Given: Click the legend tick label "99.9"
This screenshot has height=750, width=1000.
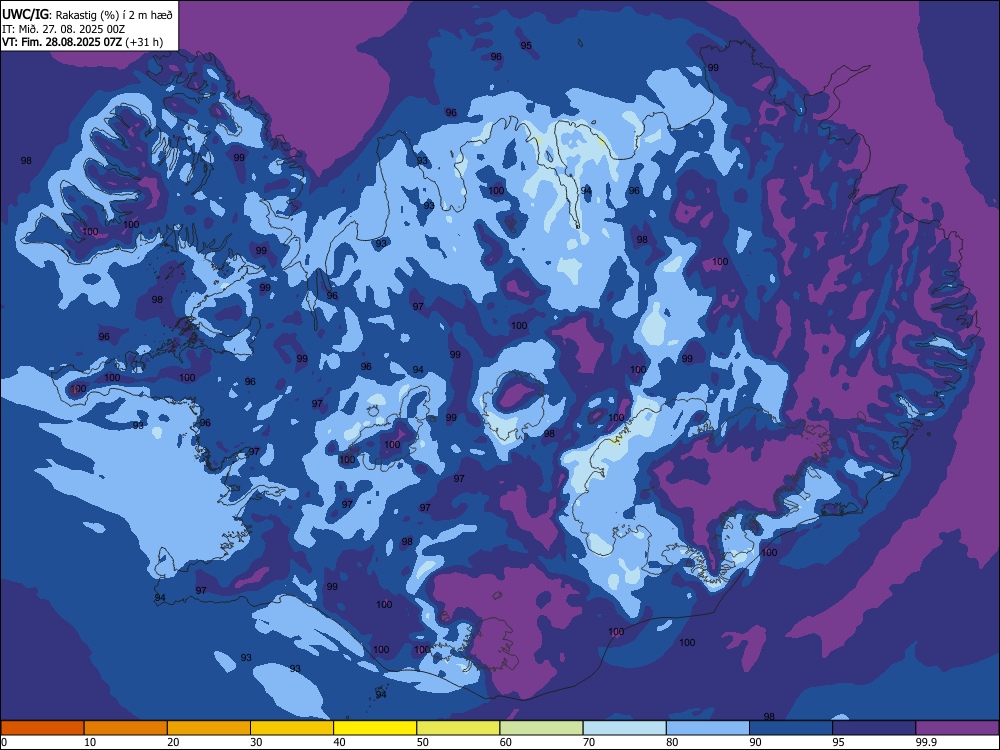Looking at the screenshot, I should point(925,742).
